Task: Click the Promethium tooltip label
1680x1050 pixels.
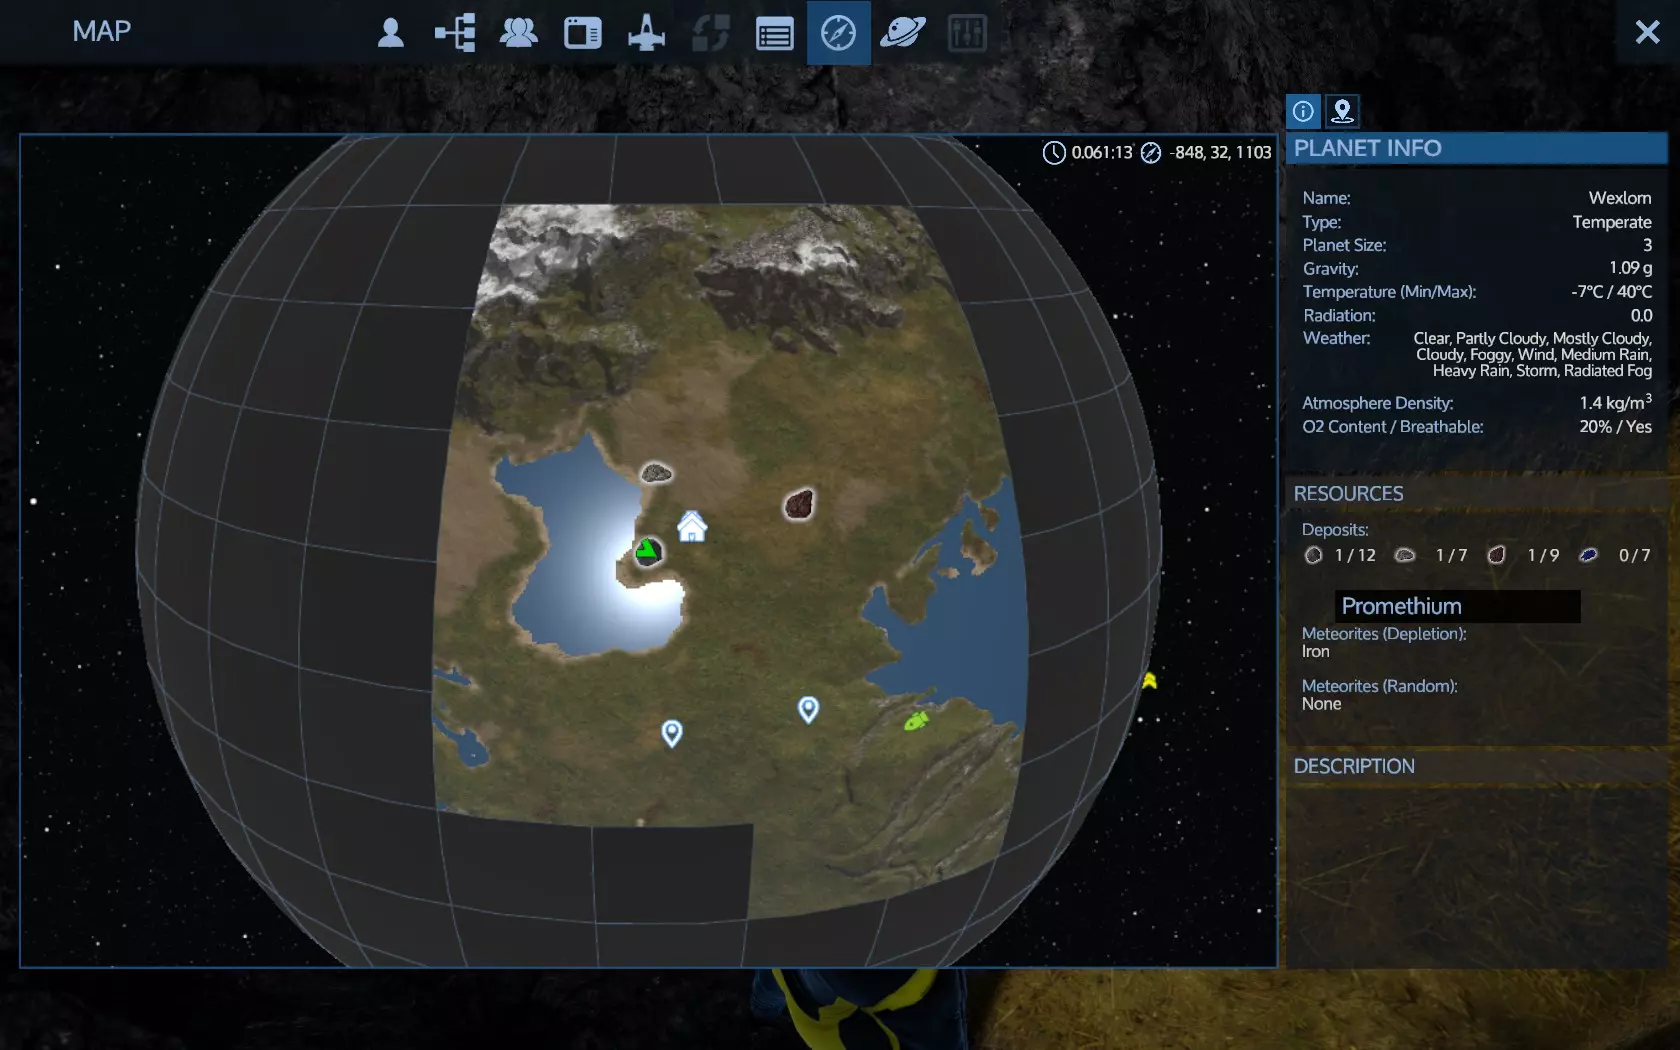Action: 1458,606
